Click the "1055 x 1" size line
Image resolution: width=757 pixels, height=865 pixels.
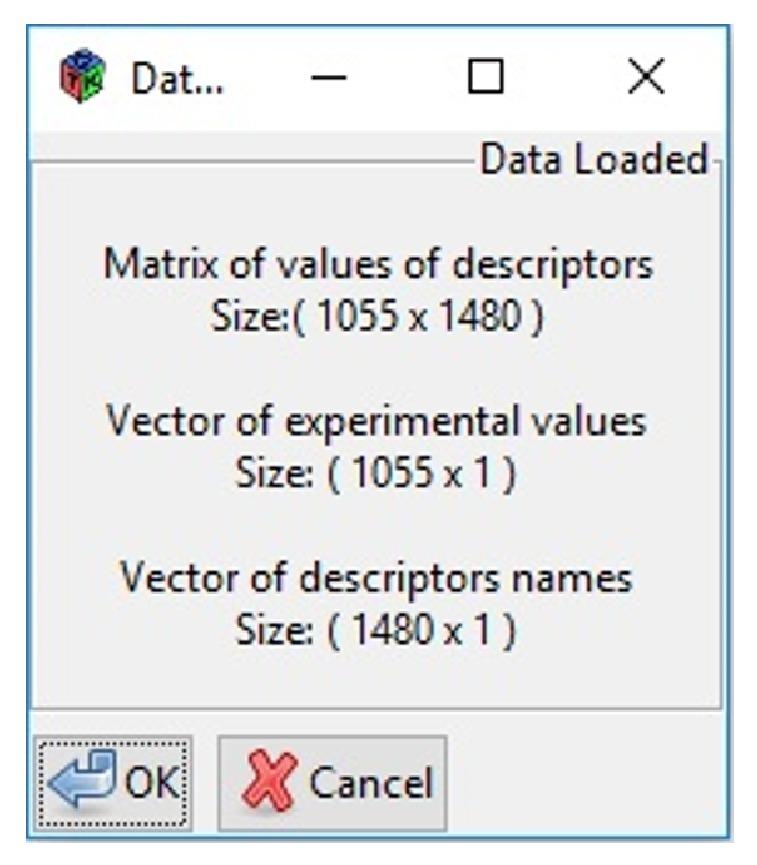376,475
